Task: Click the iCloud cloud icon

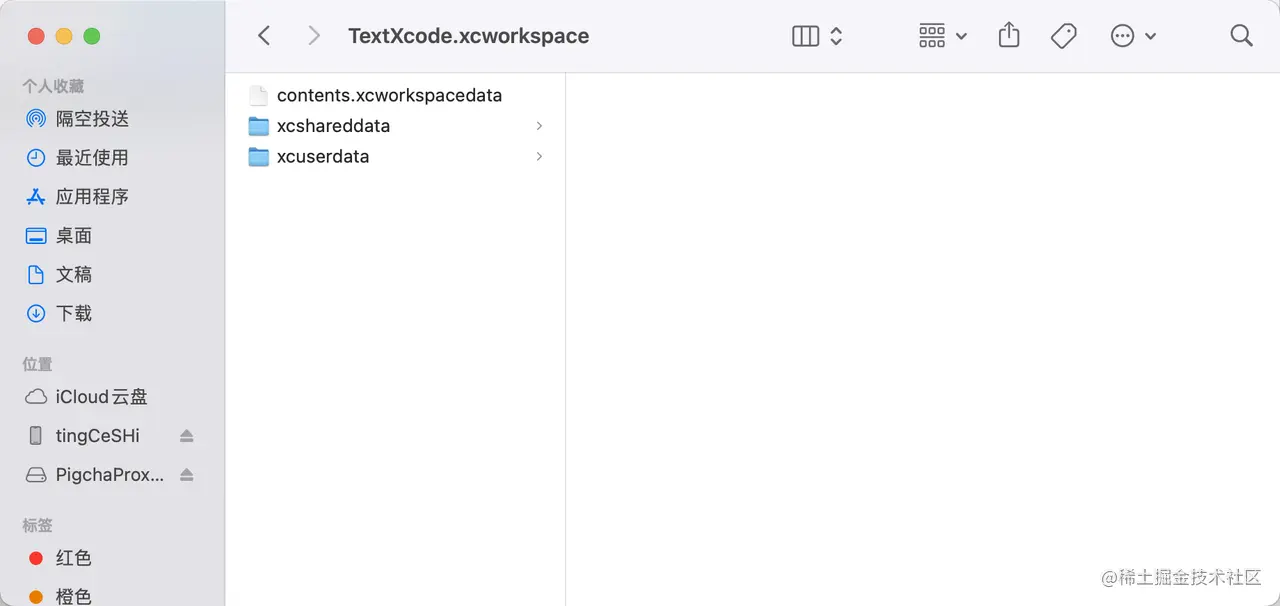Action: pos(36,397)
